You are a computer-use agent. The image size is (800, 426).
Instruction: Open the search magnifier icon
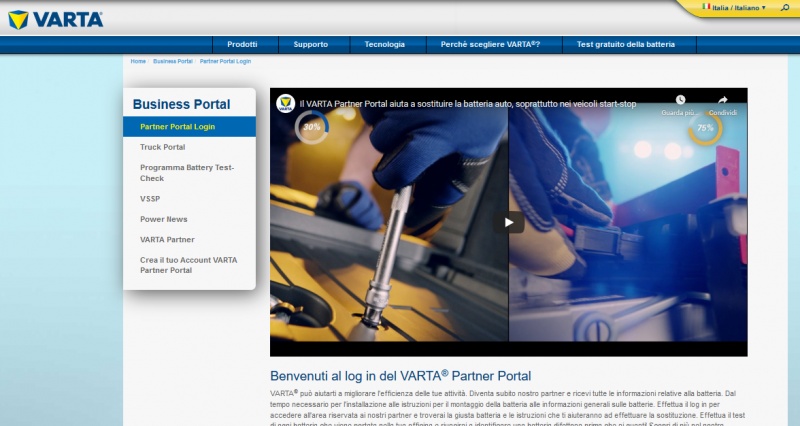click(784, 8)
